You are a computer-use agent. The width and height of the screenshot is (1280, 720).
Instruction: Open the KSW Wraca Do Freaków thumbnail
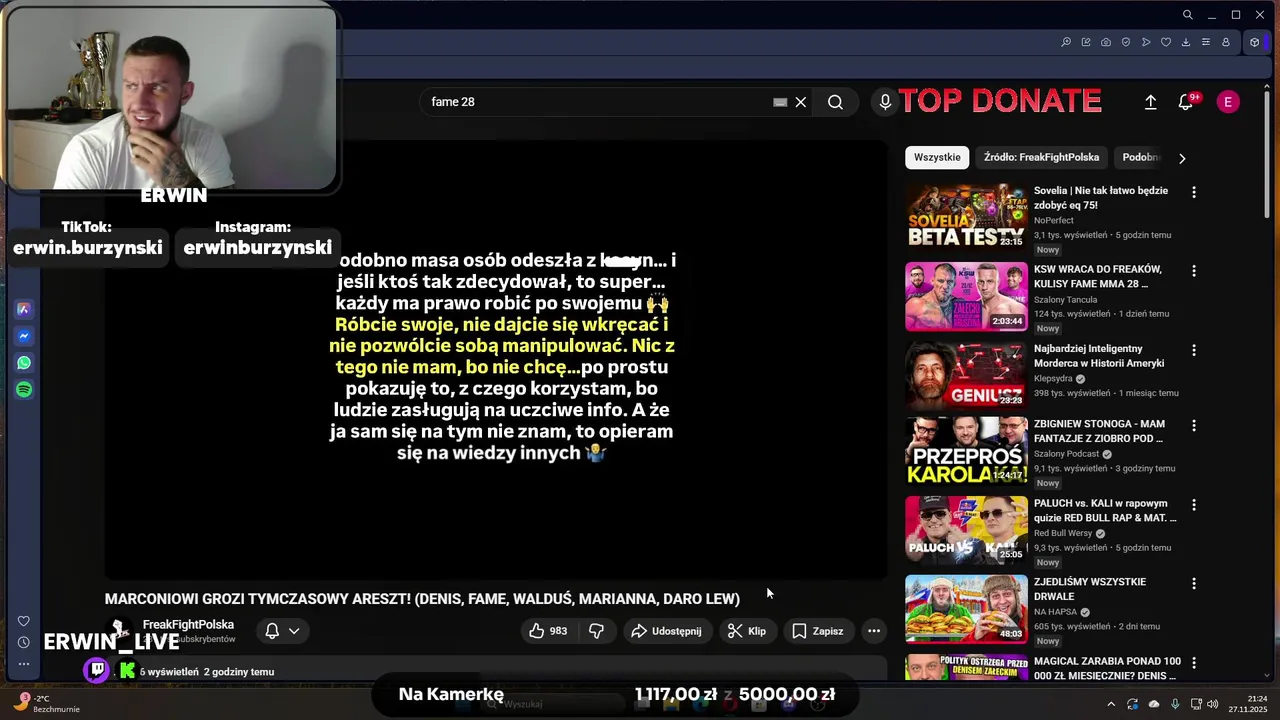[966, 297]
